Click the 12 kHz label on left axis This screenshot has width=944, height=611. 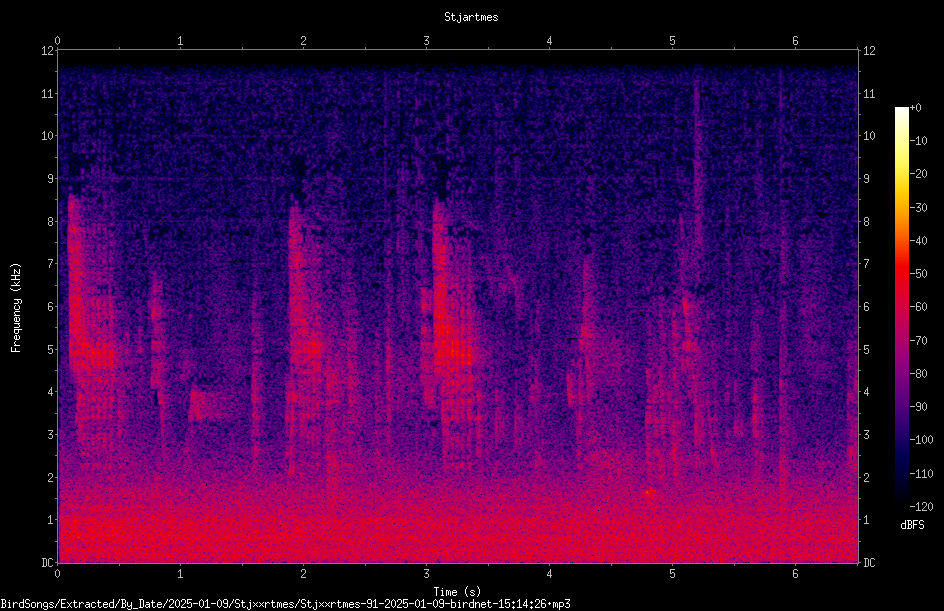(48, 51)
